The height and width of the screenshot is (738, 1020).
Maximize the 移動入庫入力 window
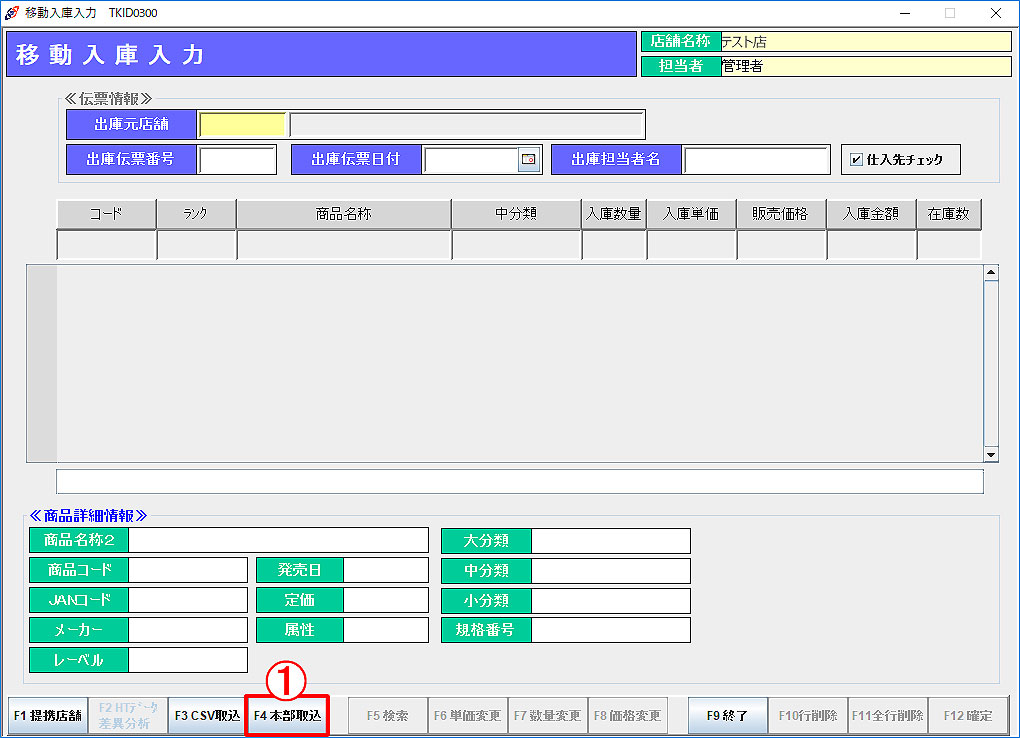949,13
